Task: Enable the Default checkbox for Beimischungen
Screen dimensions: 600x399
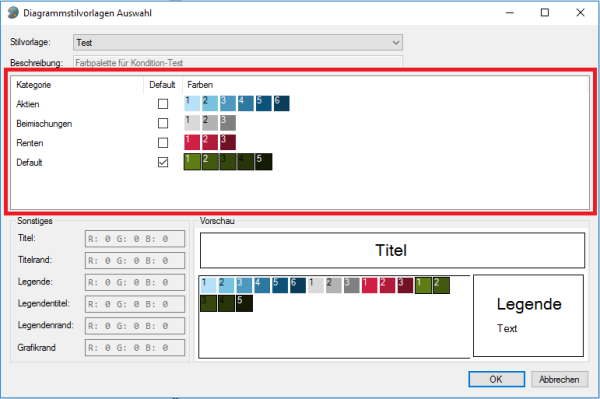Action: tap(163, 123)
